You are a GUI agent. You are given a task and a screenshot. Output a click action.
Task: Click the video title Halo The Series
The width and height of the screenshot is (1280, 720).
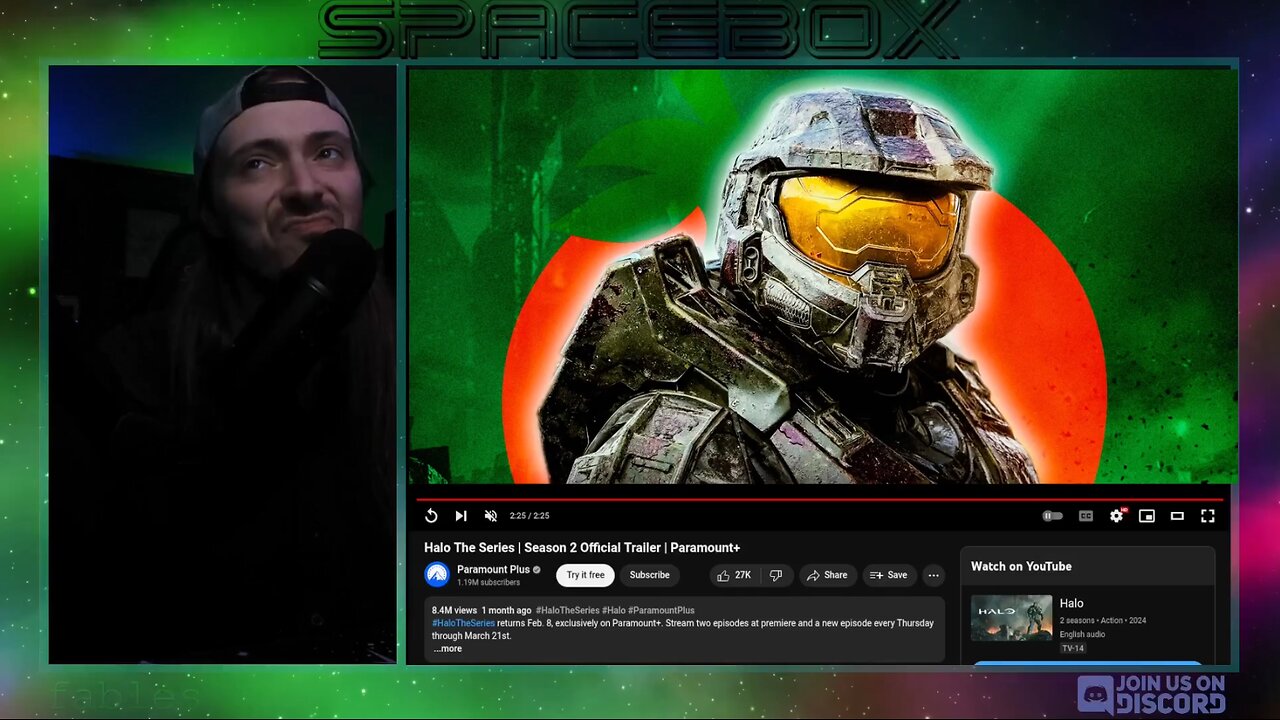click(x=582, y=547)
